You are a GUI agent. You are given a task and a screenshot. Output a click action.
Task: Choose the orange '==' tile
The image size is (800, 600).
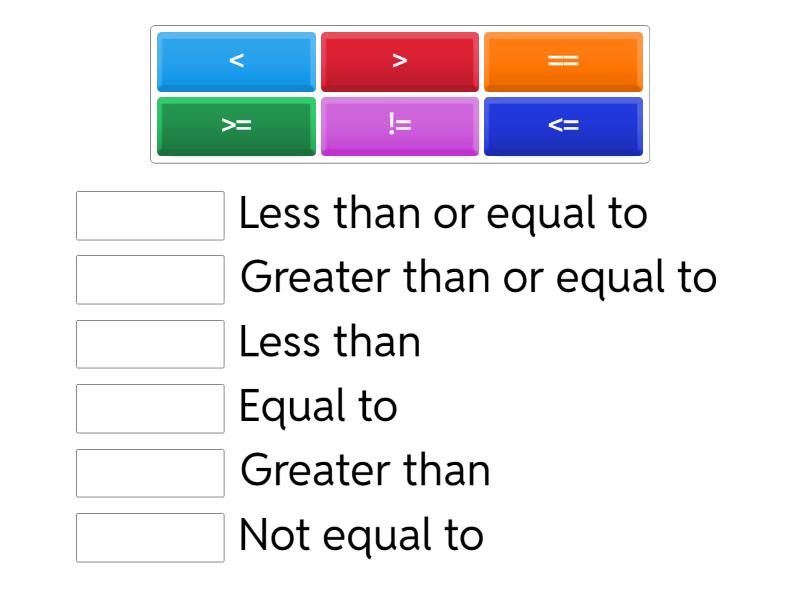coord(563,61)
